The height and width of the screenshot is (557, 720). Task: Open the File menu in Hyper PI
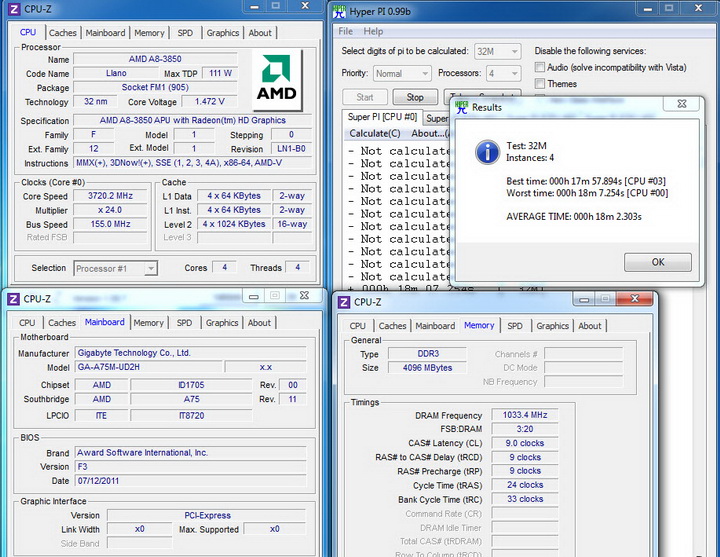[345, 31]
